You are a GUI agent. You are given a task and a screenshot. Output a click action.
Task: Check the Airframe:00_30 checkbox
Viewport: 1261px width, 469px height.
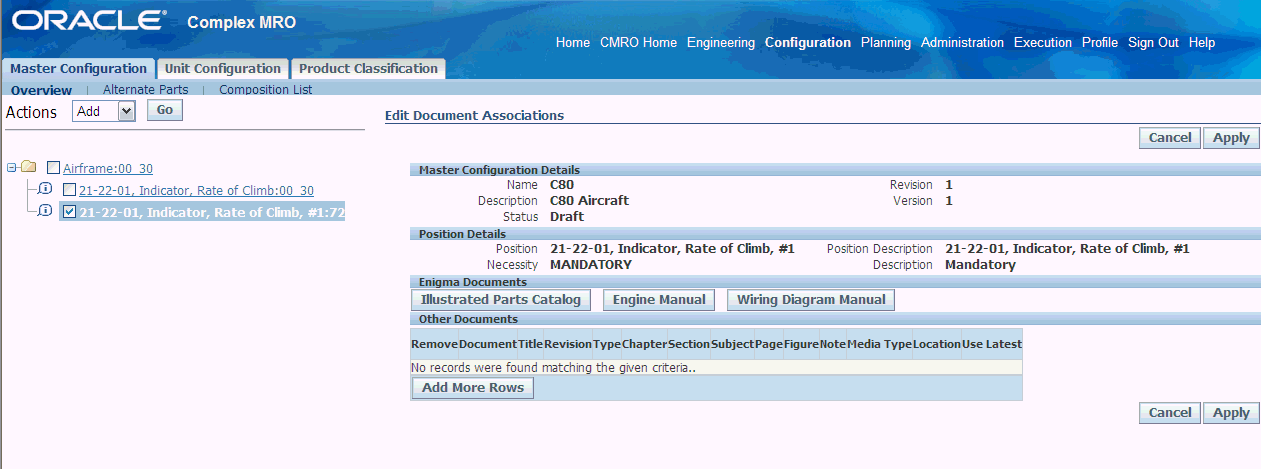(54, 168)
